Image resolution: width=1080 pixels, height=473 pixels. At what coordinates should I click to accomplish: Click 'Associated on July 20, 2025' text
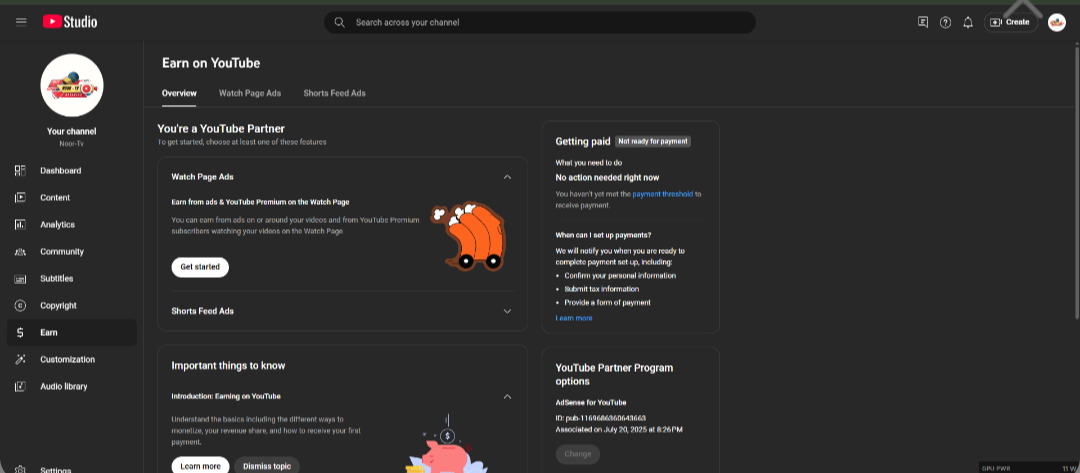point(619,430)
